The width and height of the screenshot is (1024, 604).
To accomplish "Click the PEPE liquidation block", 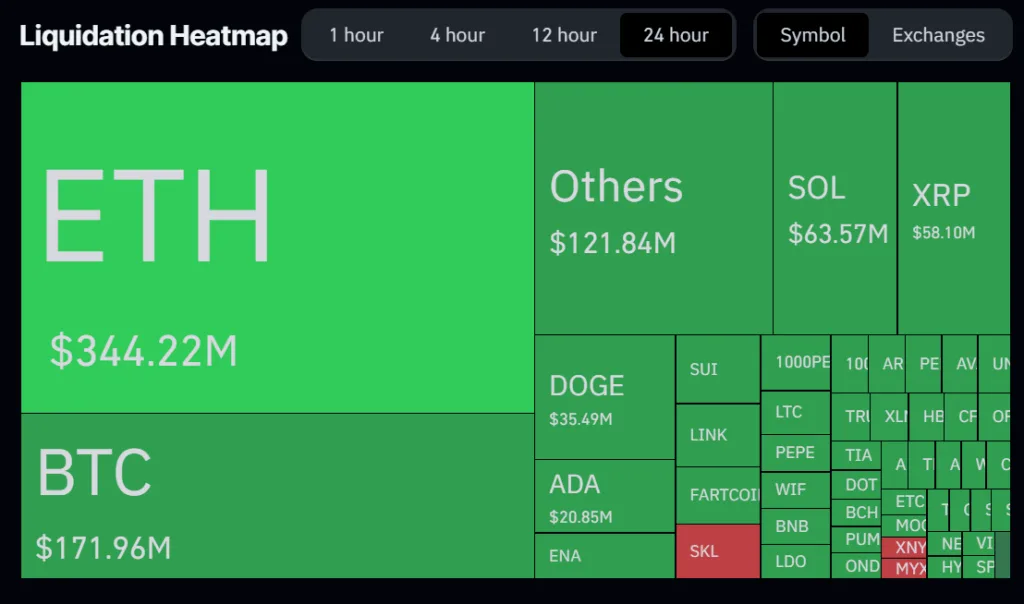I will point(795,452).
